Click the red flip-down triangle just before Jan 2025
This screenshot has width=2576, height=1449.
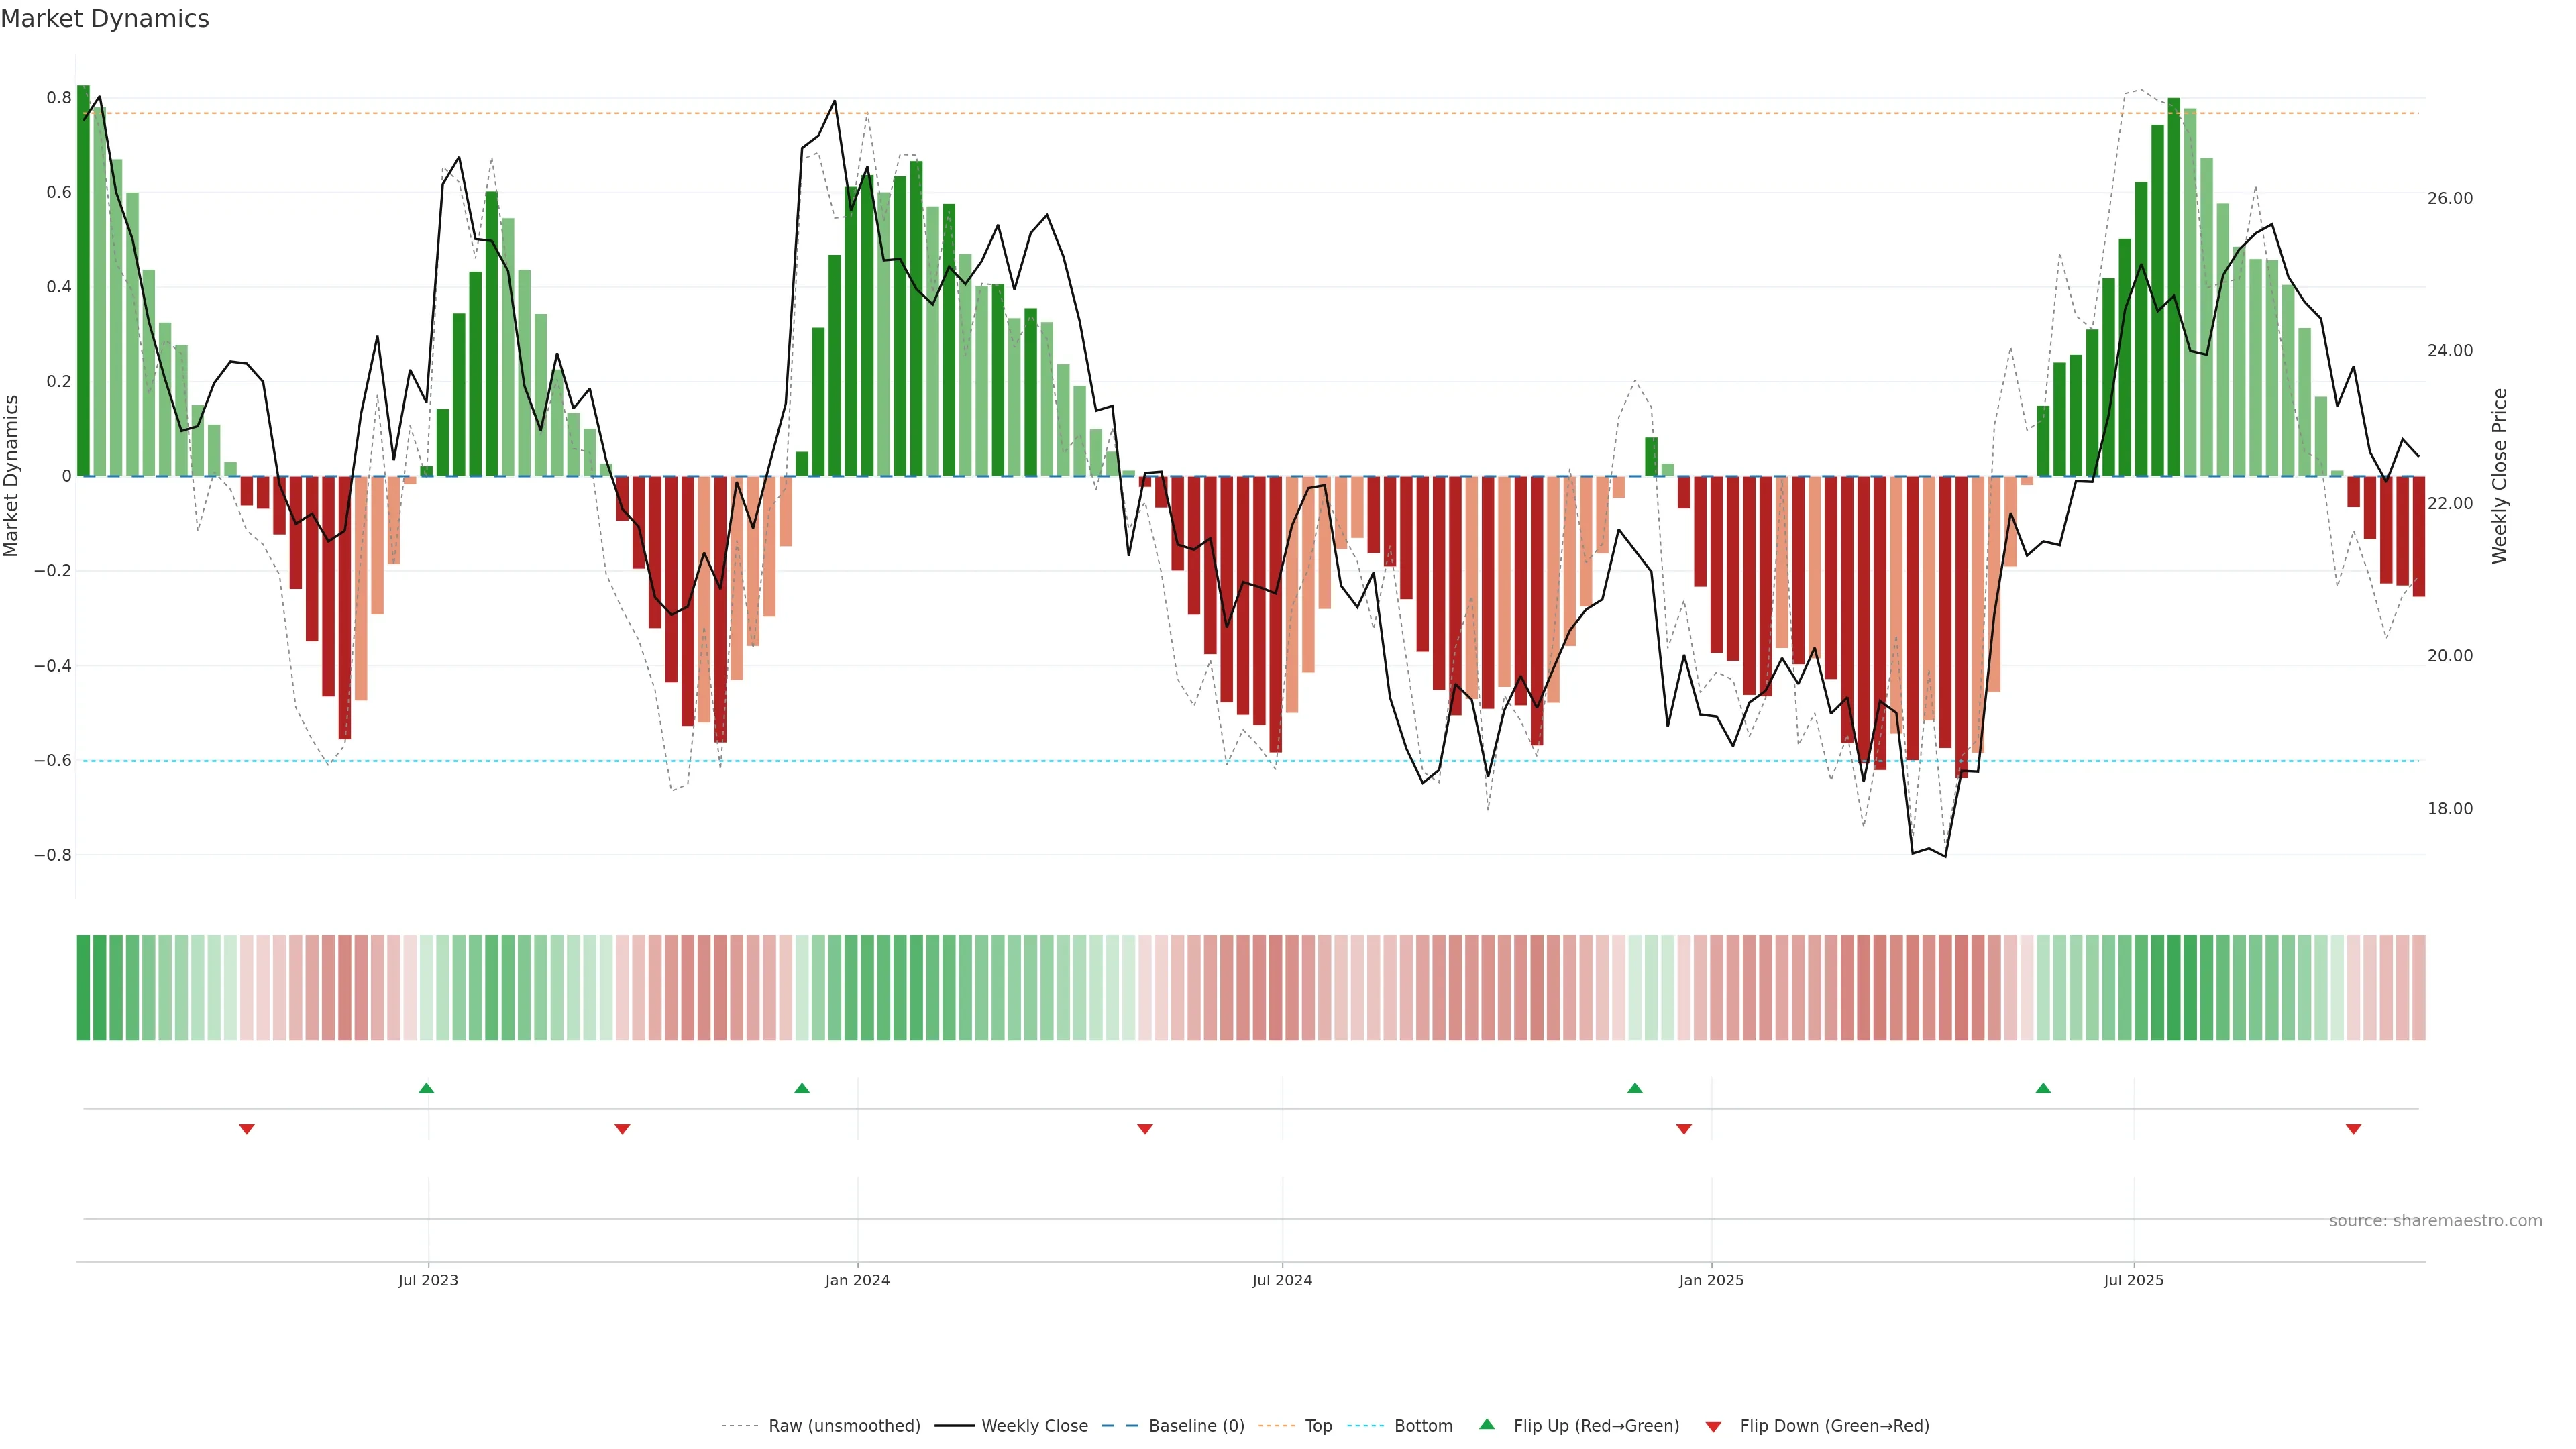click(1683, 1129)
